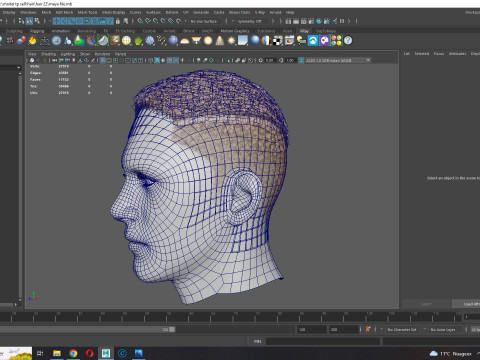Click the green flask shelf icon
This screenshot has width=480, height=360.
(x=79, y=41)
